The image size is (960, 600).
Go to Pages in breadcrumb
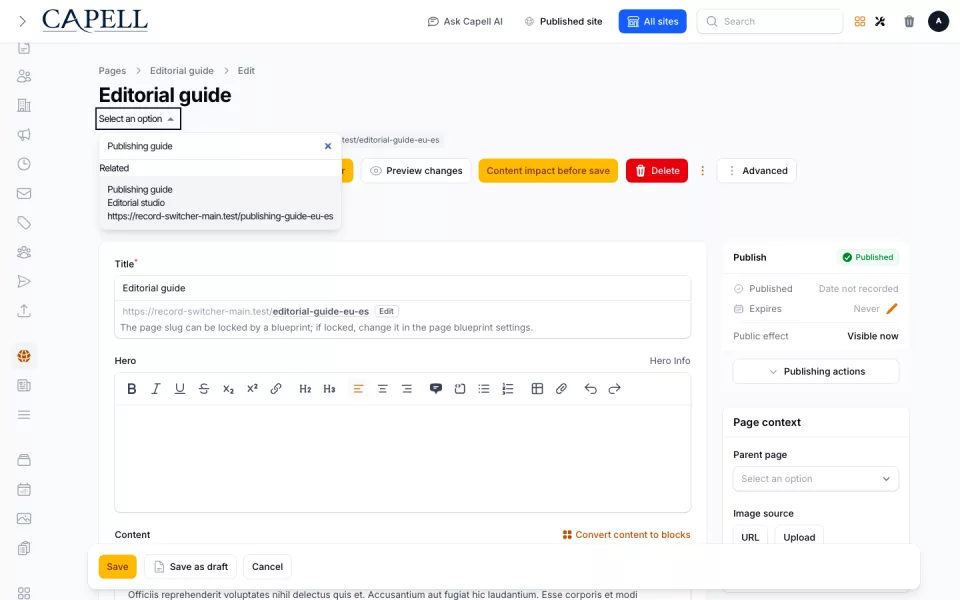(x=112, y=70)
